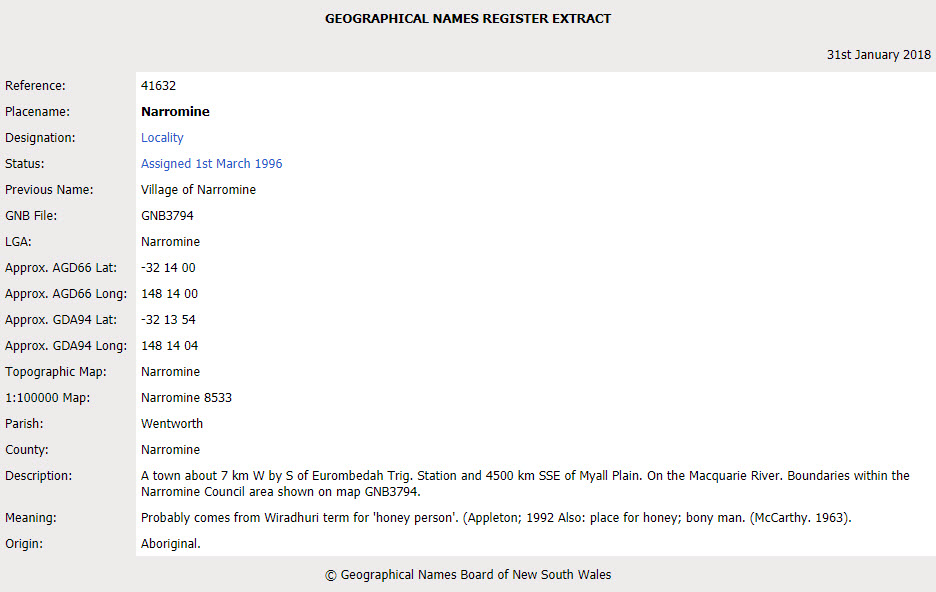Screen dimensions: 936x592
Task: Click the AGD66 latitude value -32 14 00
Action: click(168, 268)
